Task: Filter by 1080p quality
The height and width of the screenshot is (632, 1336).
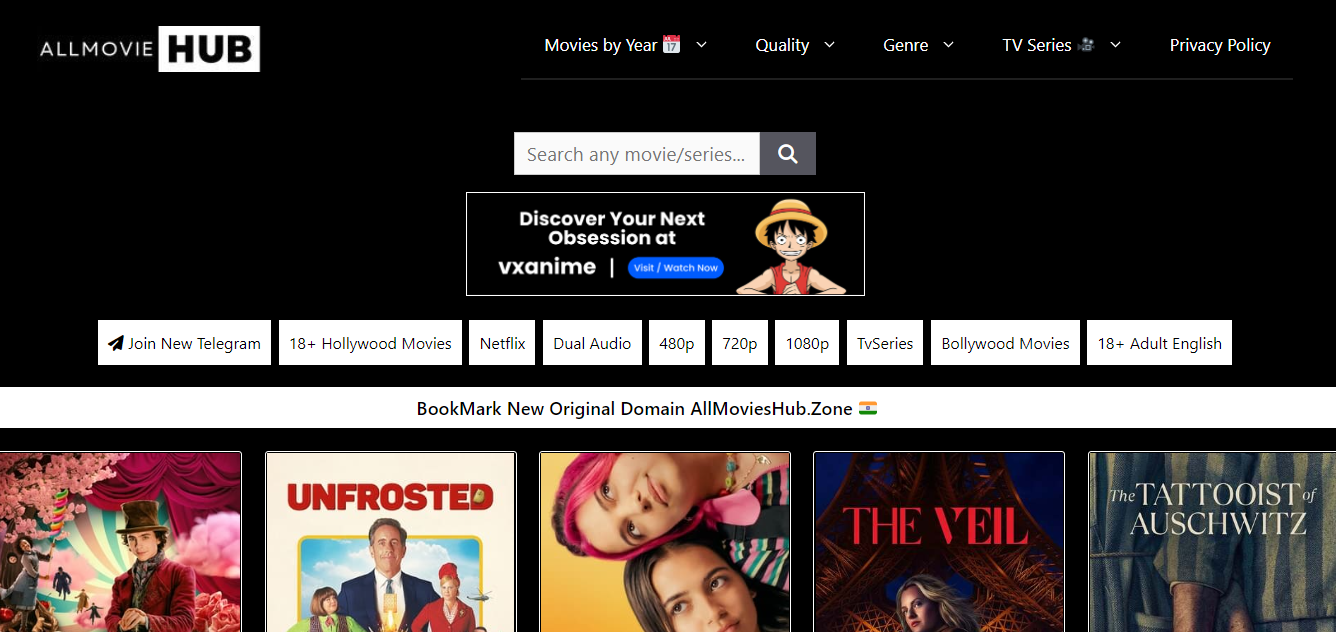Action: (807, 343)
